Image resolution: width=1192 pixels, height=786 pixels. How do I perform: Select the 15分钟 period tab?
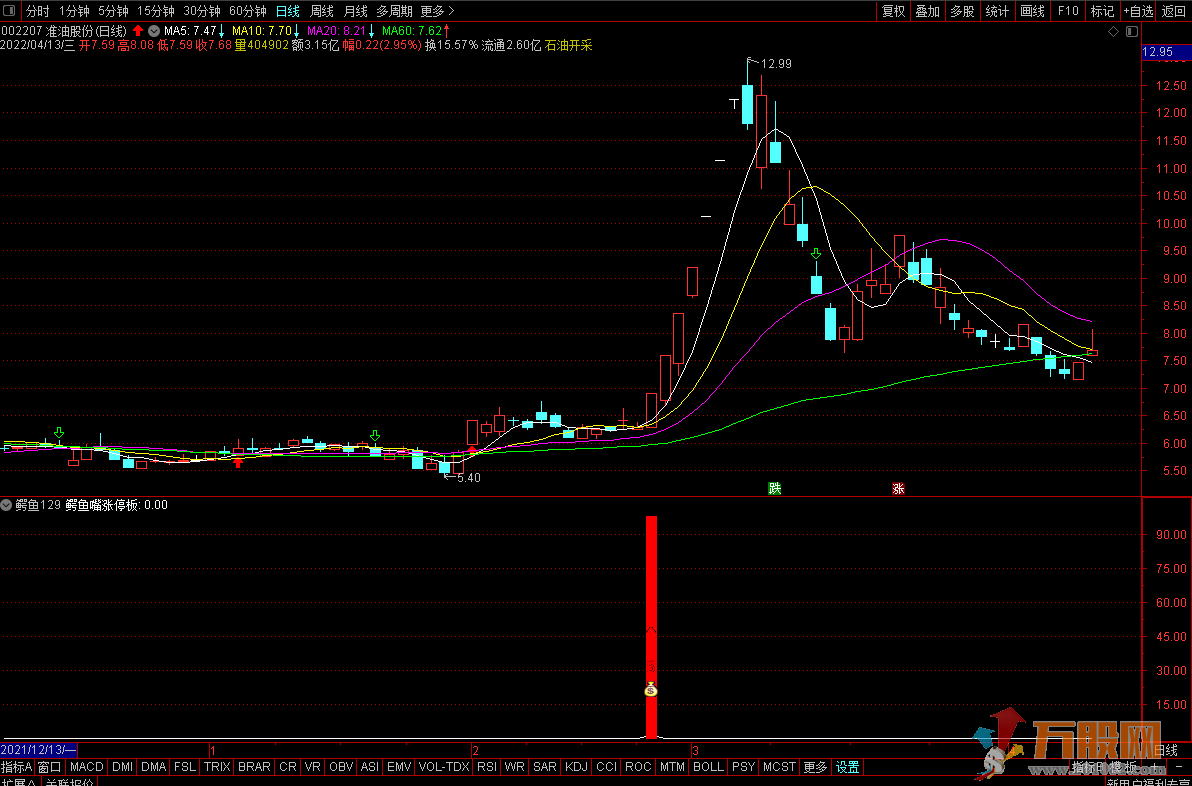156,11
